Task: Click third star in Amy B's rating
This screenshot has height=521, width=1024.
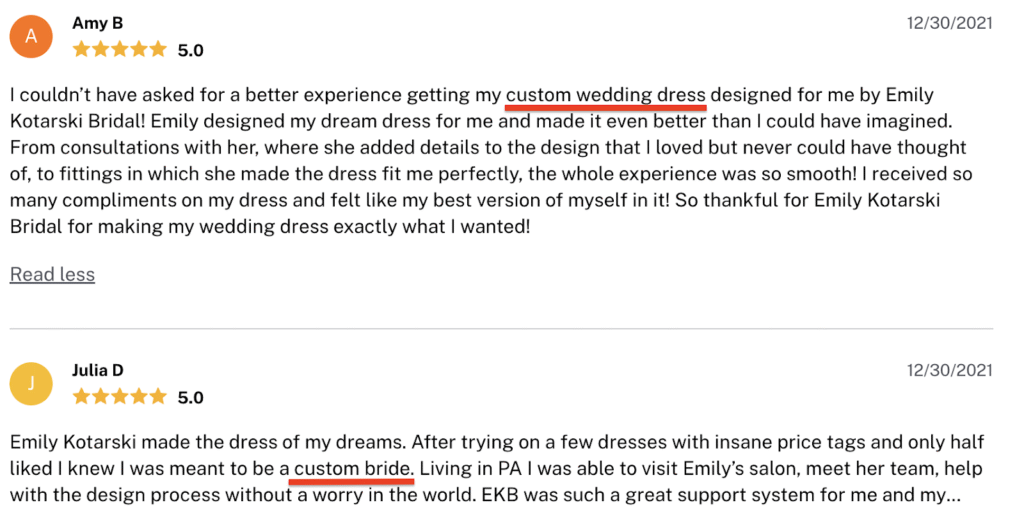Action: (120, 50)
